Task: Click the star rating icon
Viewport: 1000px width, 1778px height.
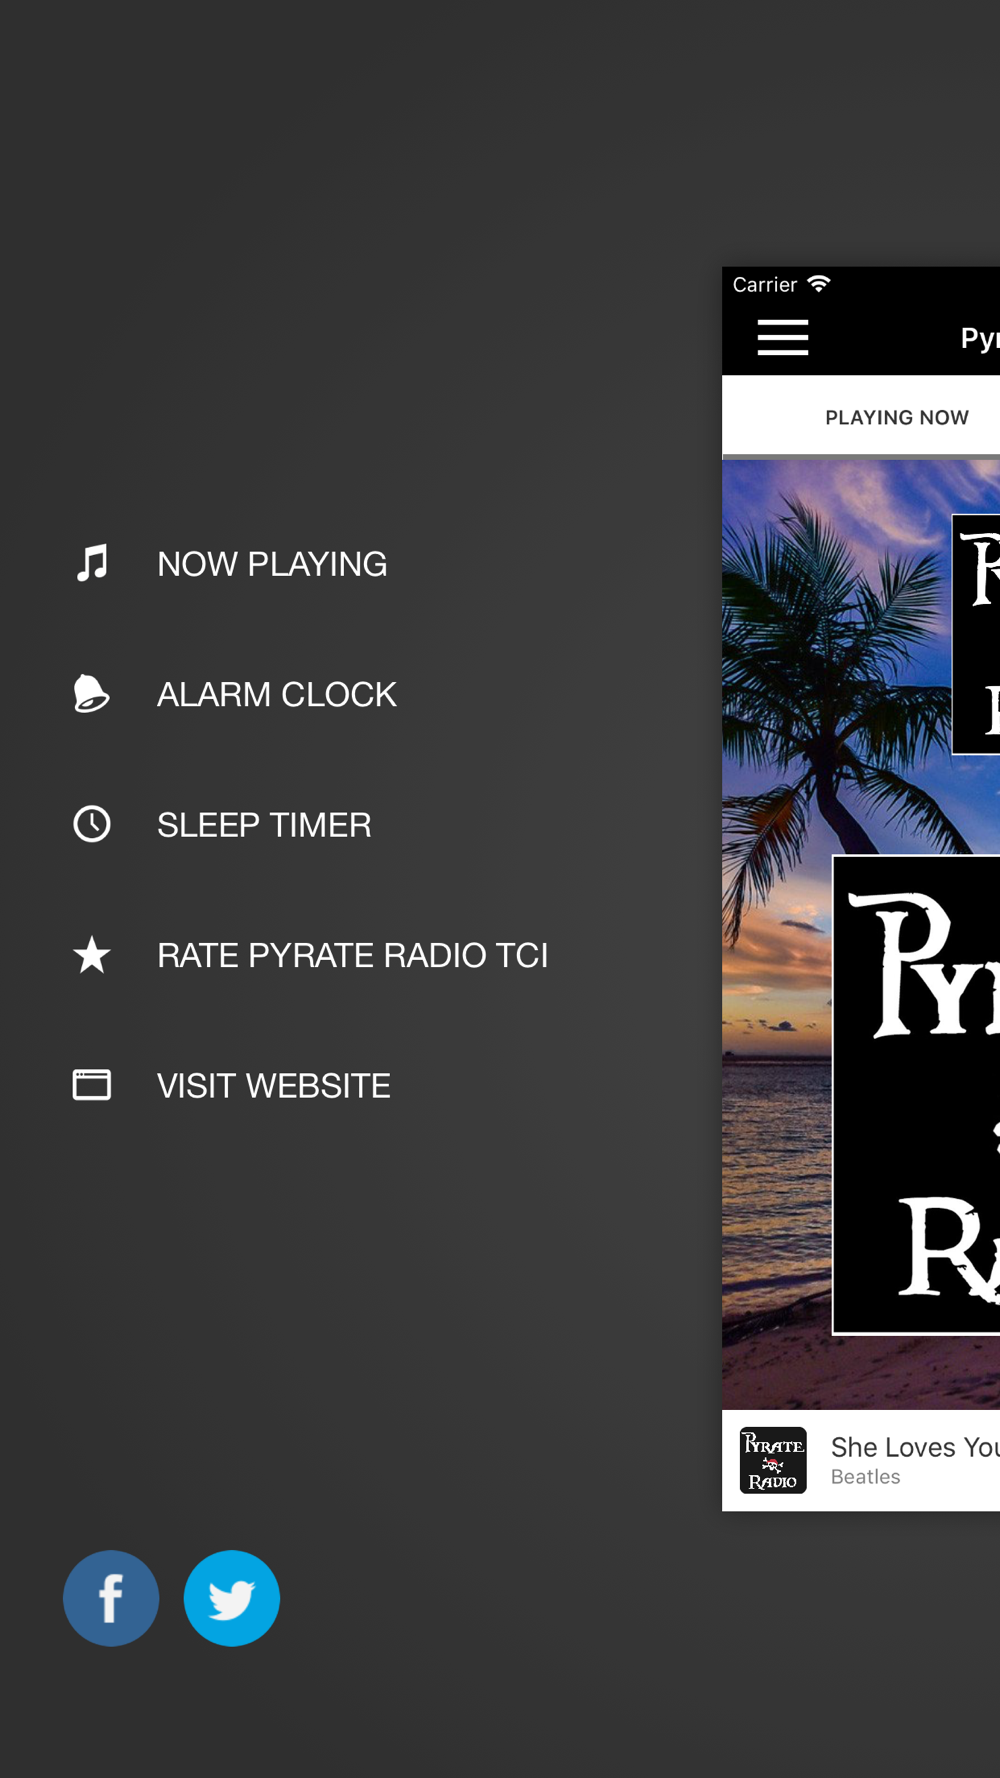Action: pyautogui.click(x=92, y=955)
